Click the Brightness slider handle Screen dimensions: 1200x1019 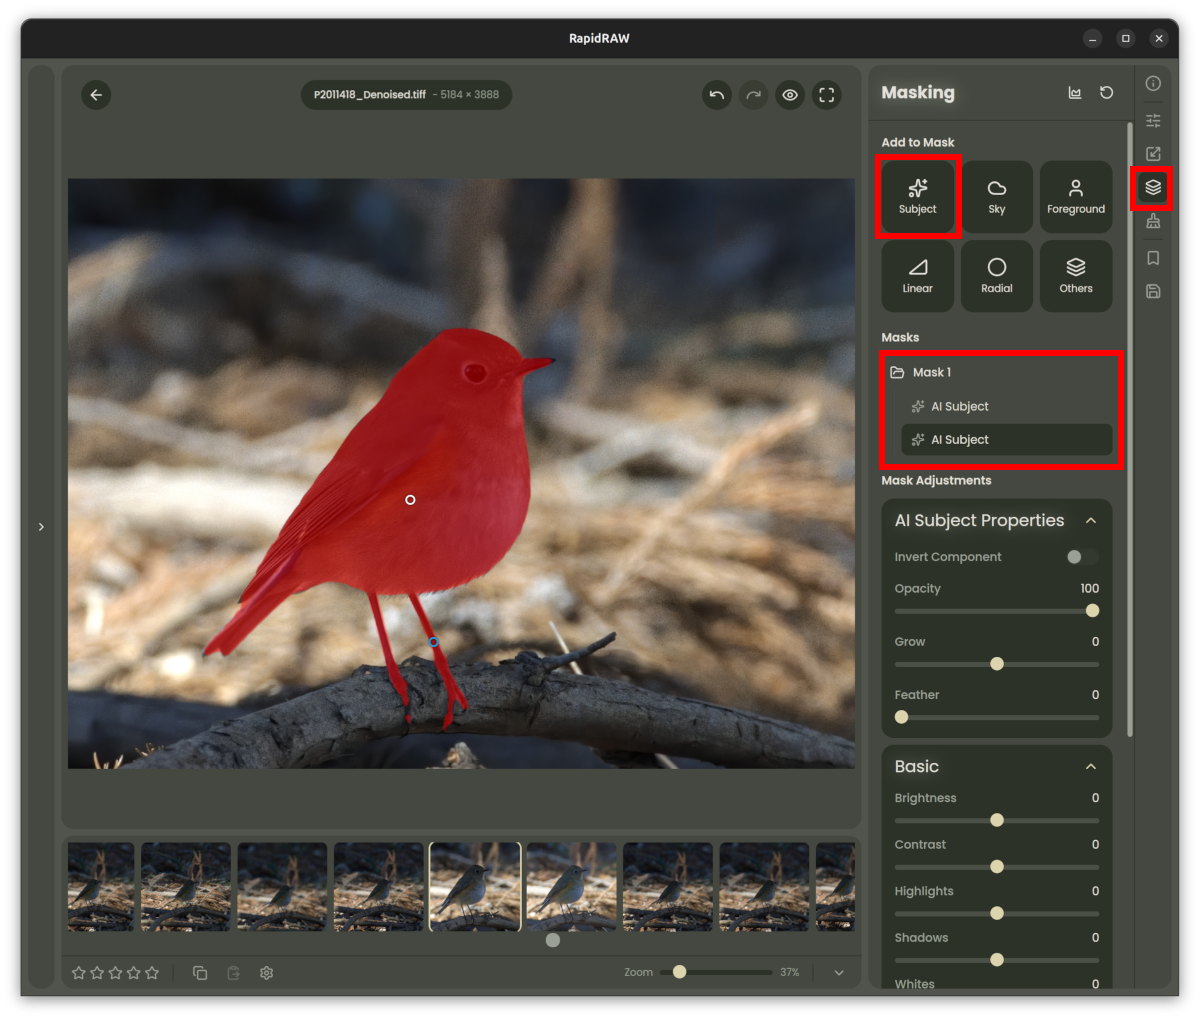(997, 820)
